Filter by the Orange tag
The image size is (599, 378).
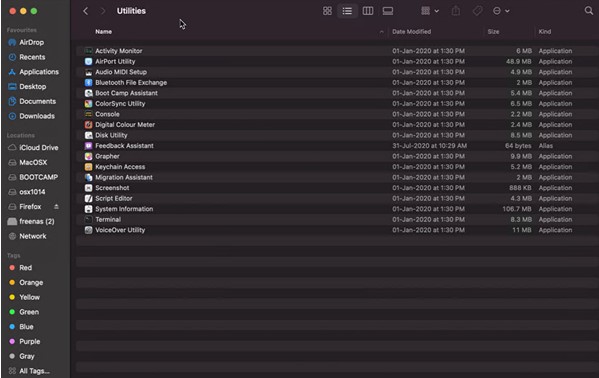point(31,282)
